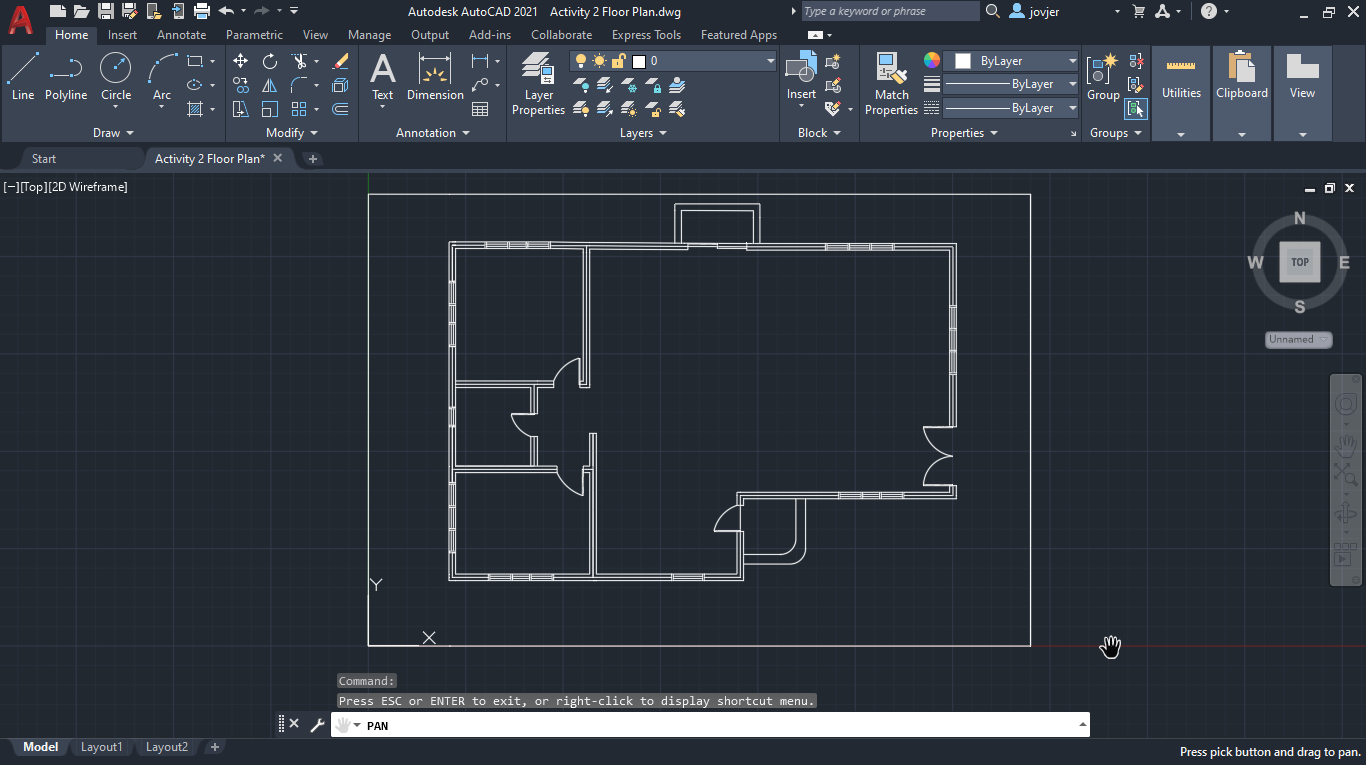Click the Rectangle tool icon

[x=195, y=61]
